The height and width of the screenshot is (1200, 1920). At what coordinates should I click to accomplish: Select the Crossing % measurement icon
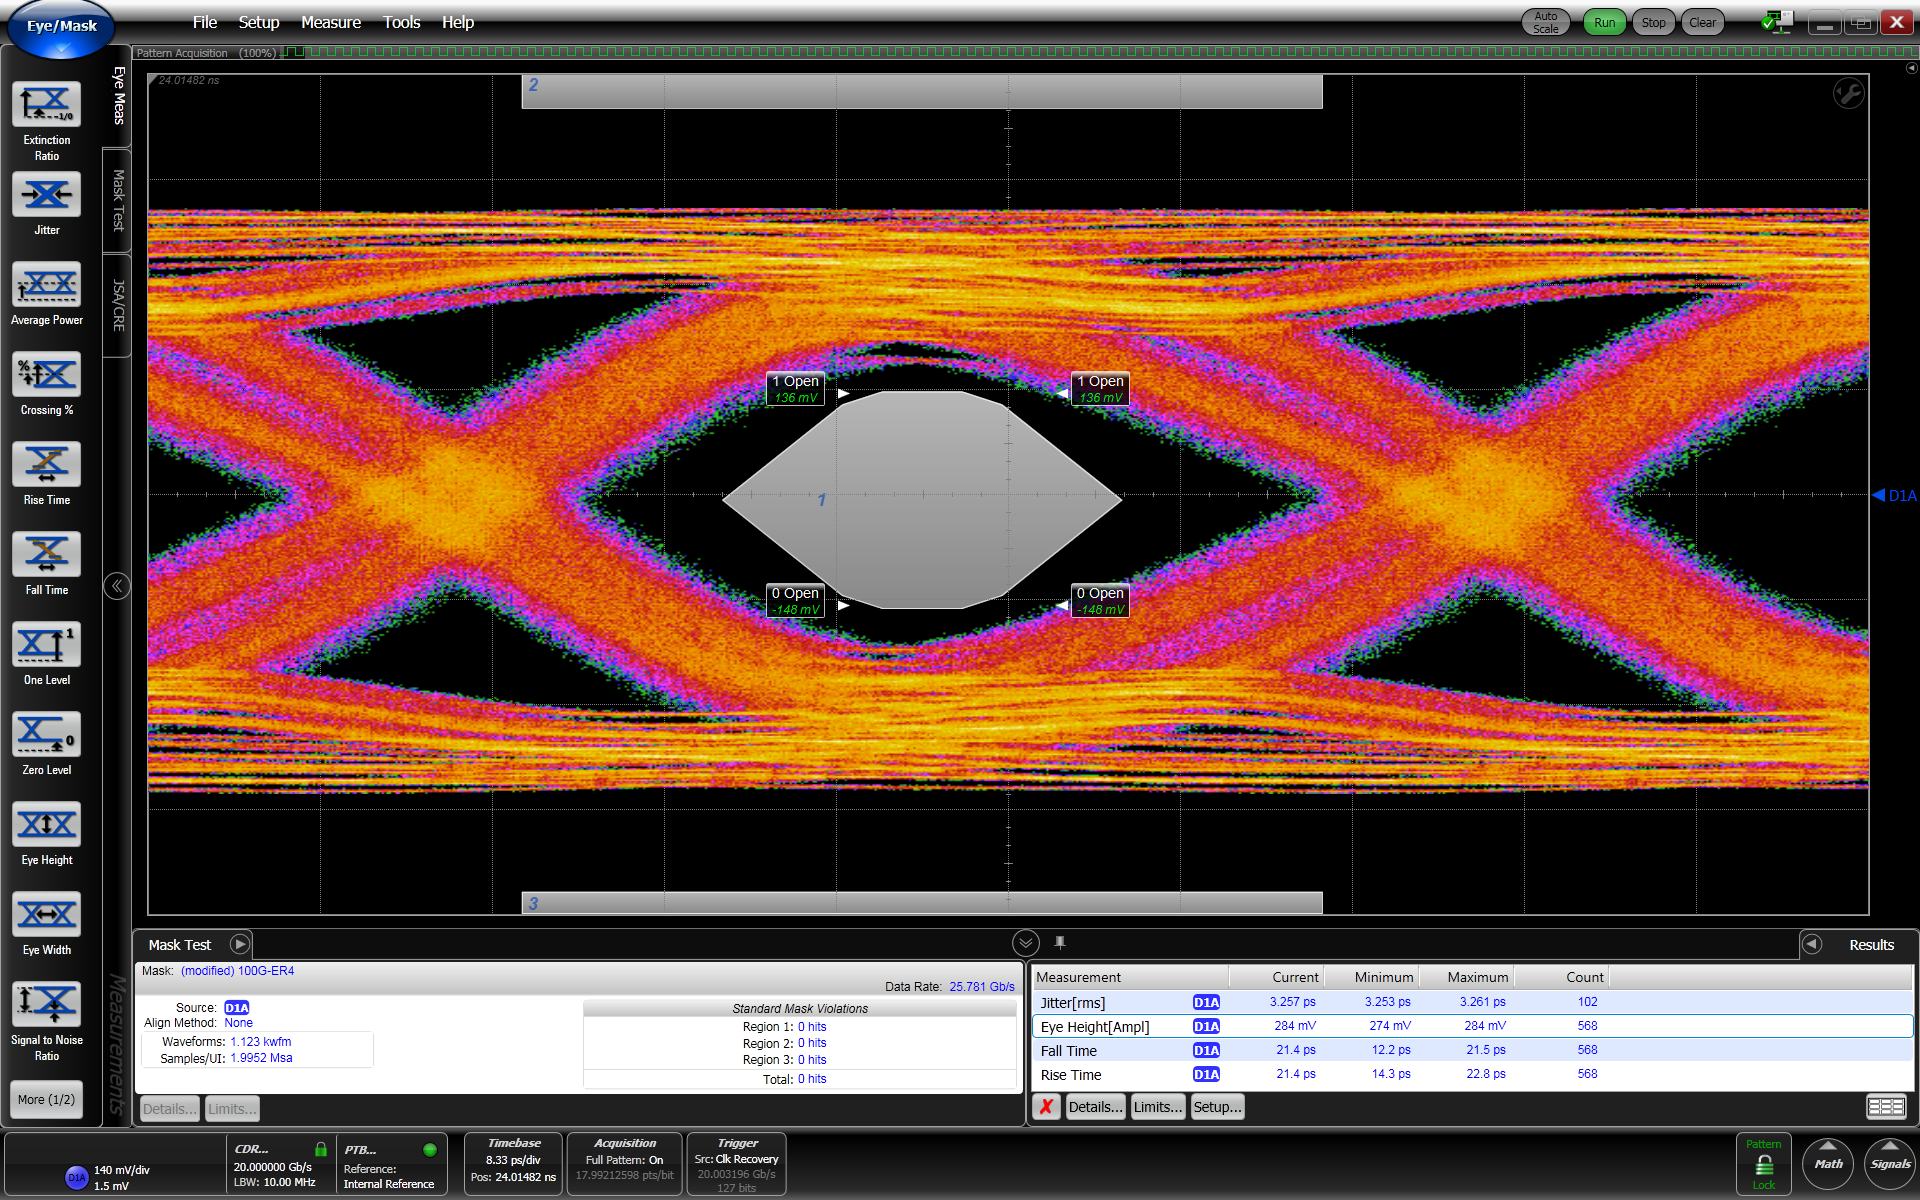coord(46,374)
